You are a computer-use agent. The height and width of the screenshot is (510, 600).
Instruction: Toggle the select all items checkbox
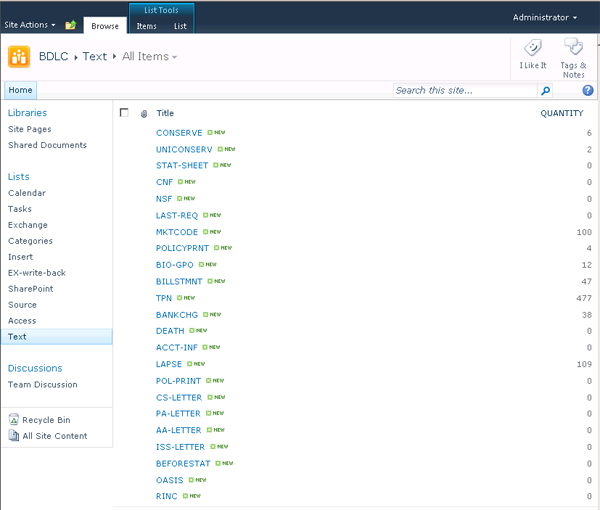point(124,113)
